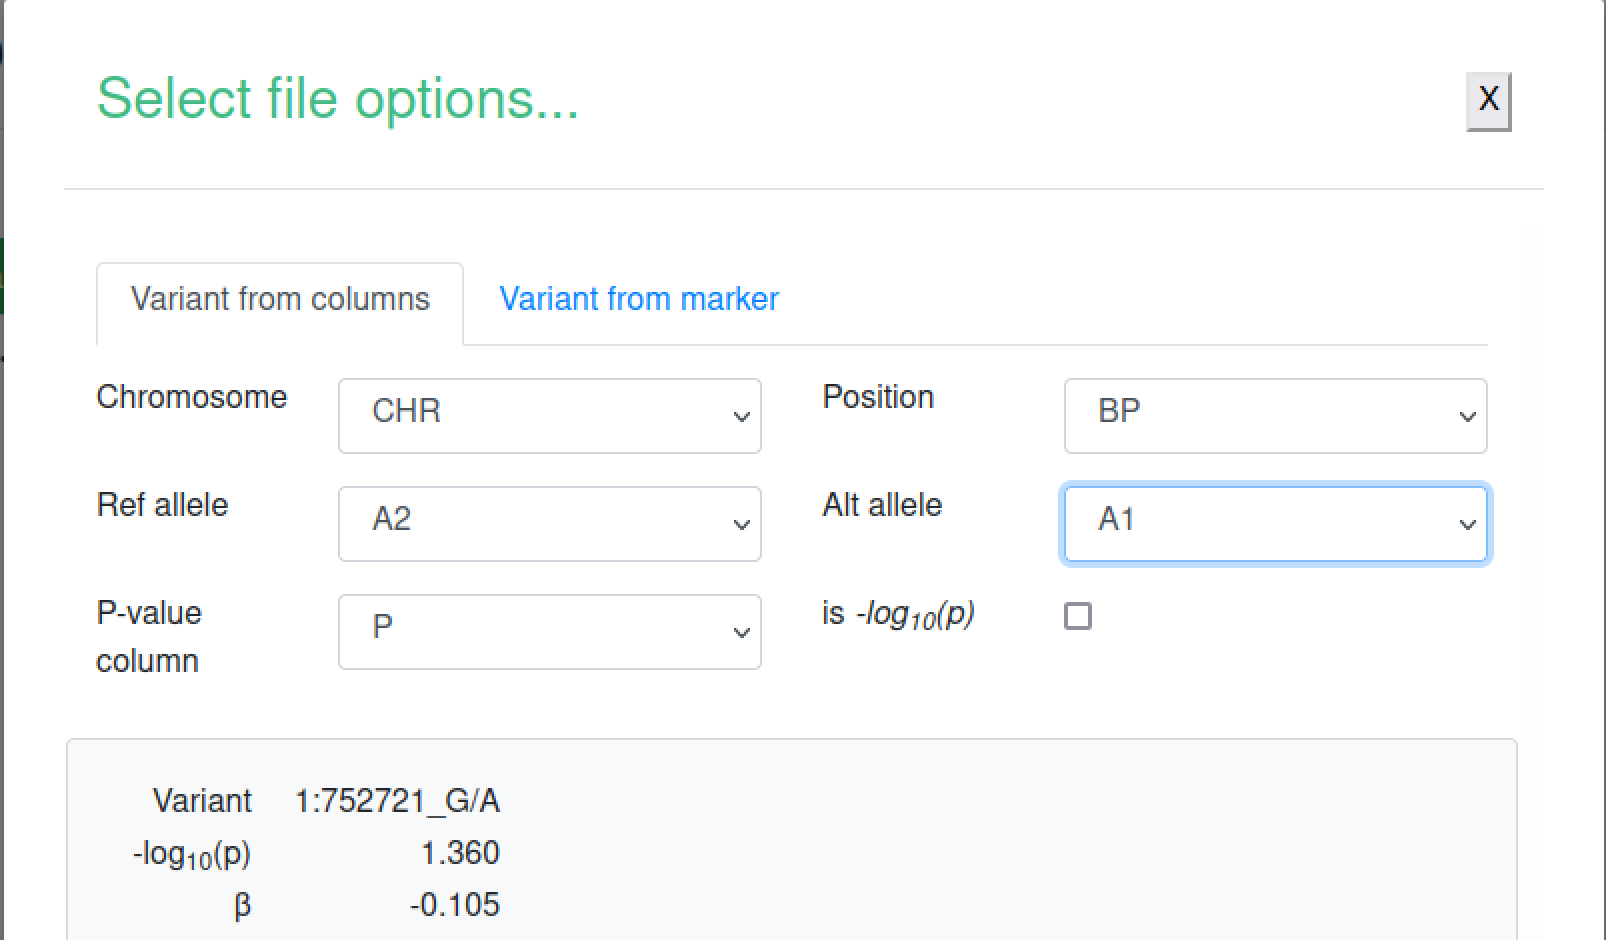Select the variant preview value 1:752721_G/A
Screen dimensions: 1606x940
click(398, 800)
